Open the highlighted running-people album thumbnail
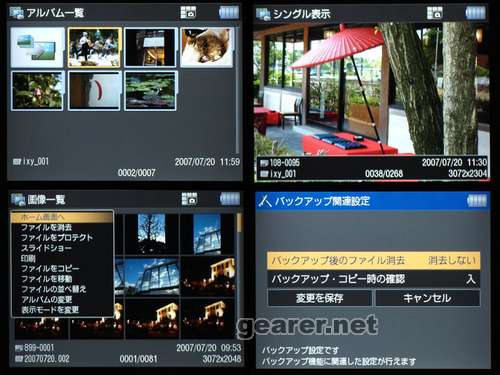Screen dimensions: 500x375 95,47
